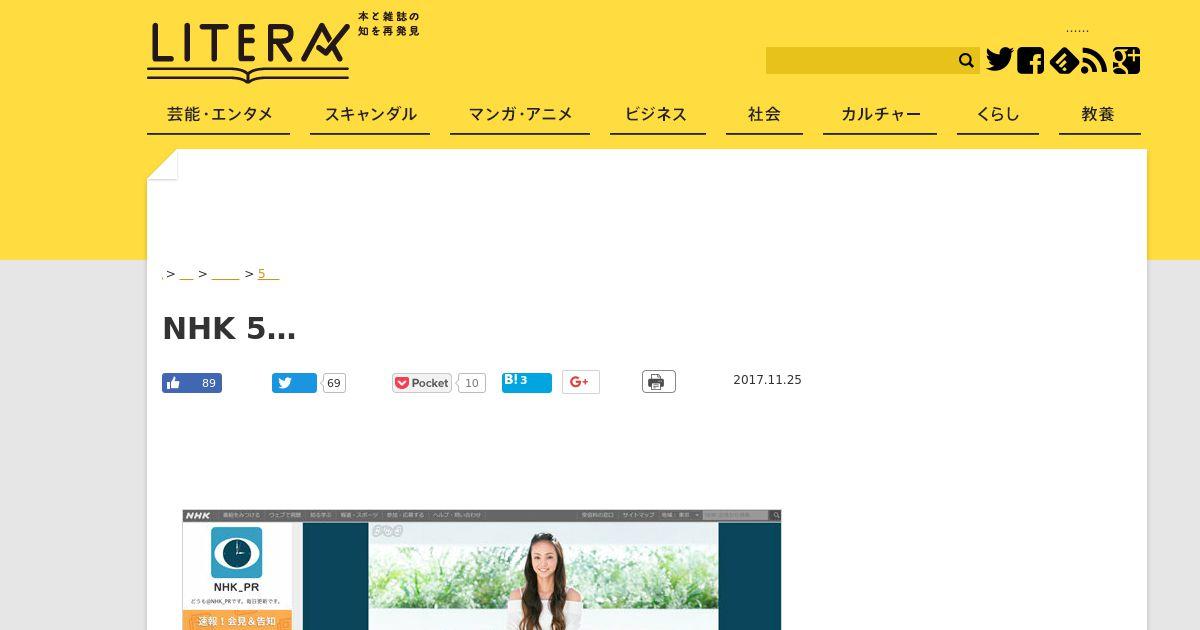1200x630 pixels.
Task: Click the tweet count bubble showing 69
Action: 334,383
